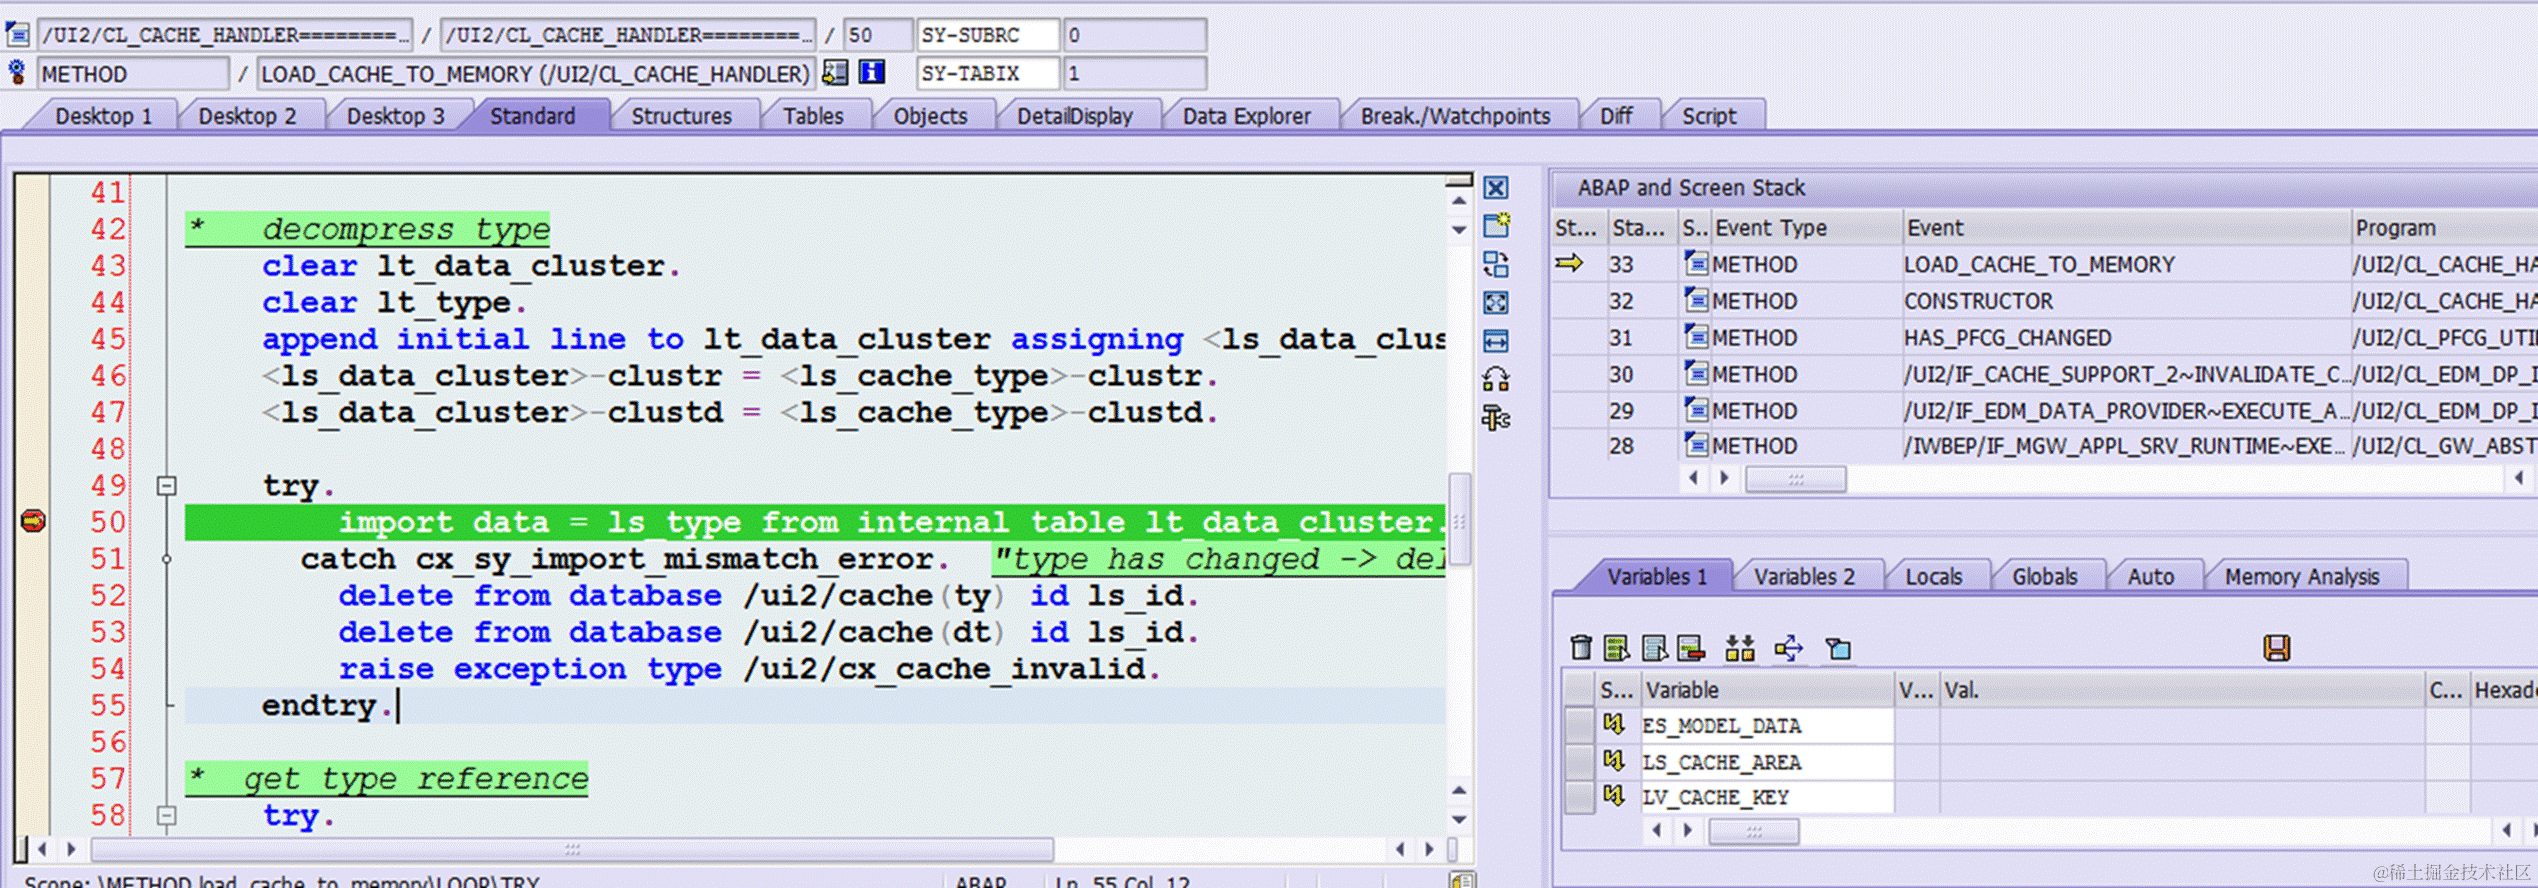Open the Data Explorer tab
This screenshot has width=2538, height=888.
(x=1246, y=116)
